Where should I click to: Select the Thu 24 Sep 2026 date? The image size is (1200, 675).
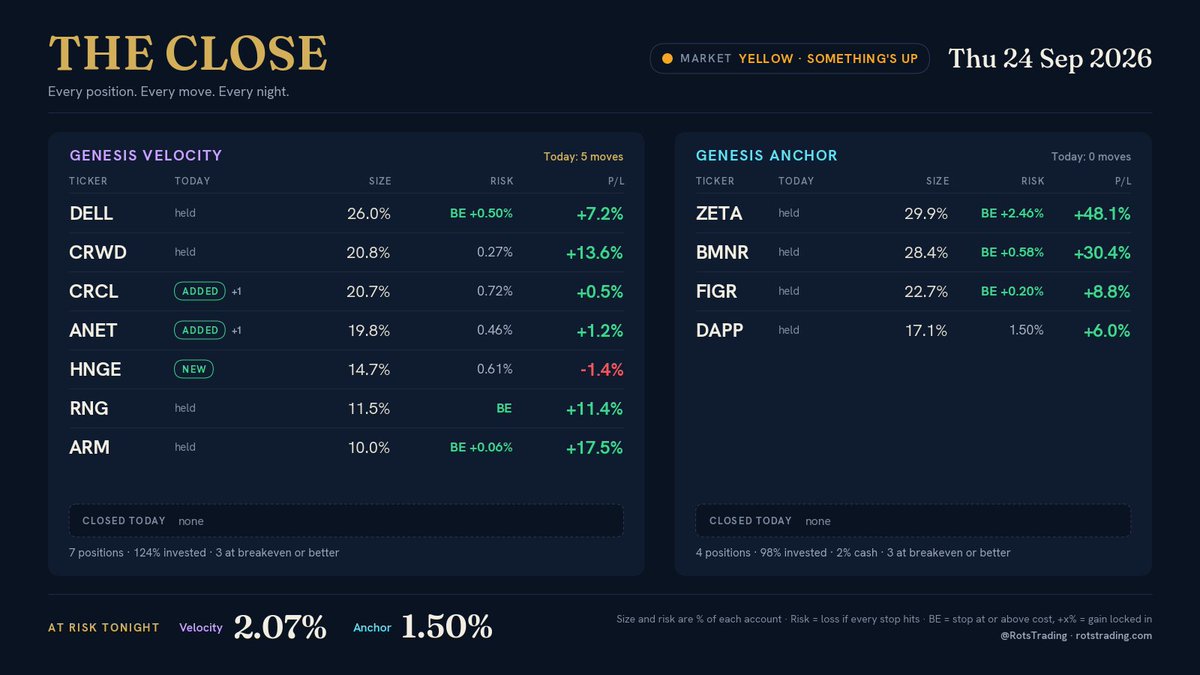[x=1050, y=58]
